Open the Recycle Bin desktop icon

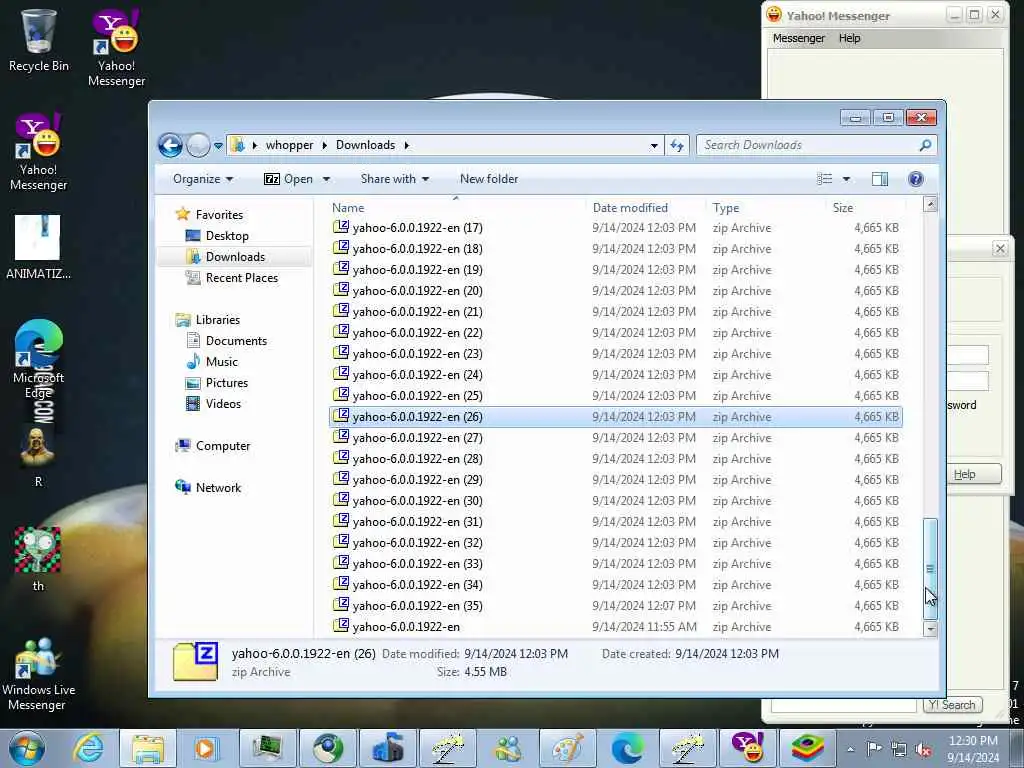(x=38, y=39)
